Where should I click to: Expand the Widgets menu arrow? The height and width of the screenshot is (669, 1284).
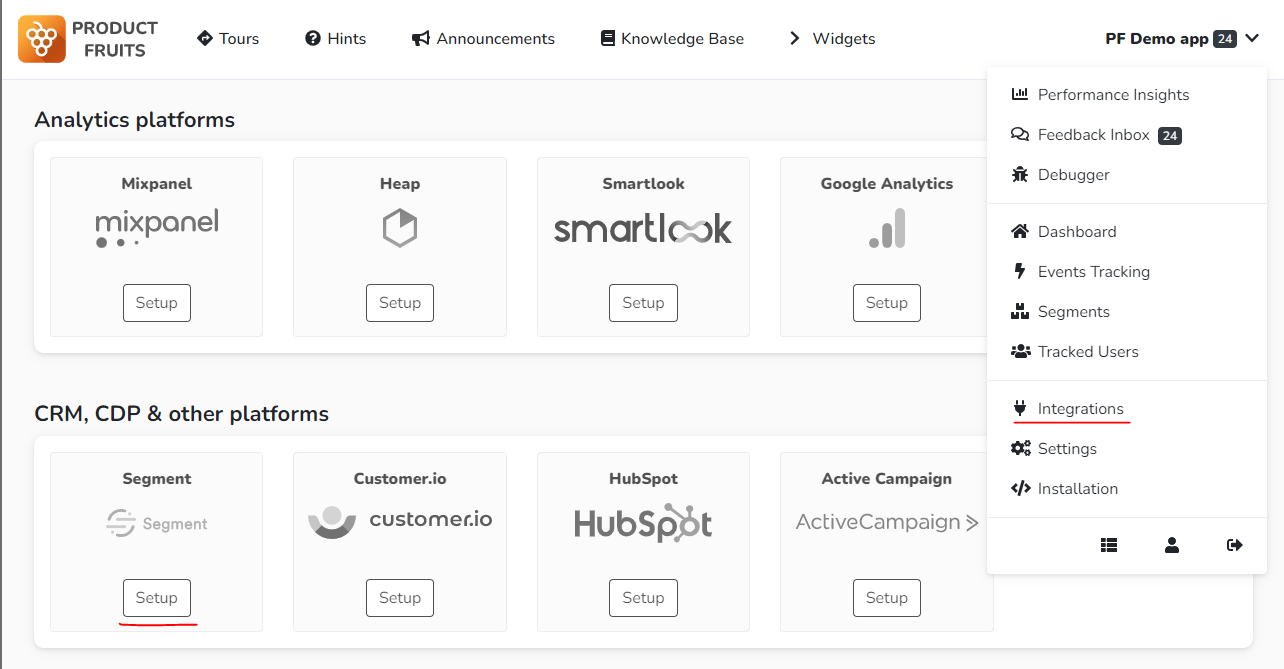795,38
